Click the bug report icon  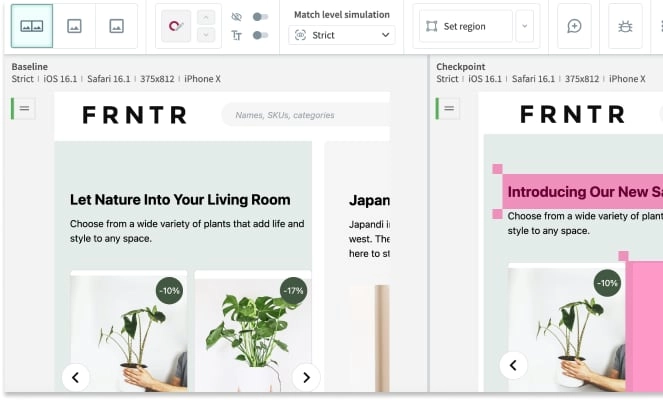pyautogui.click(x=625, y=26)
